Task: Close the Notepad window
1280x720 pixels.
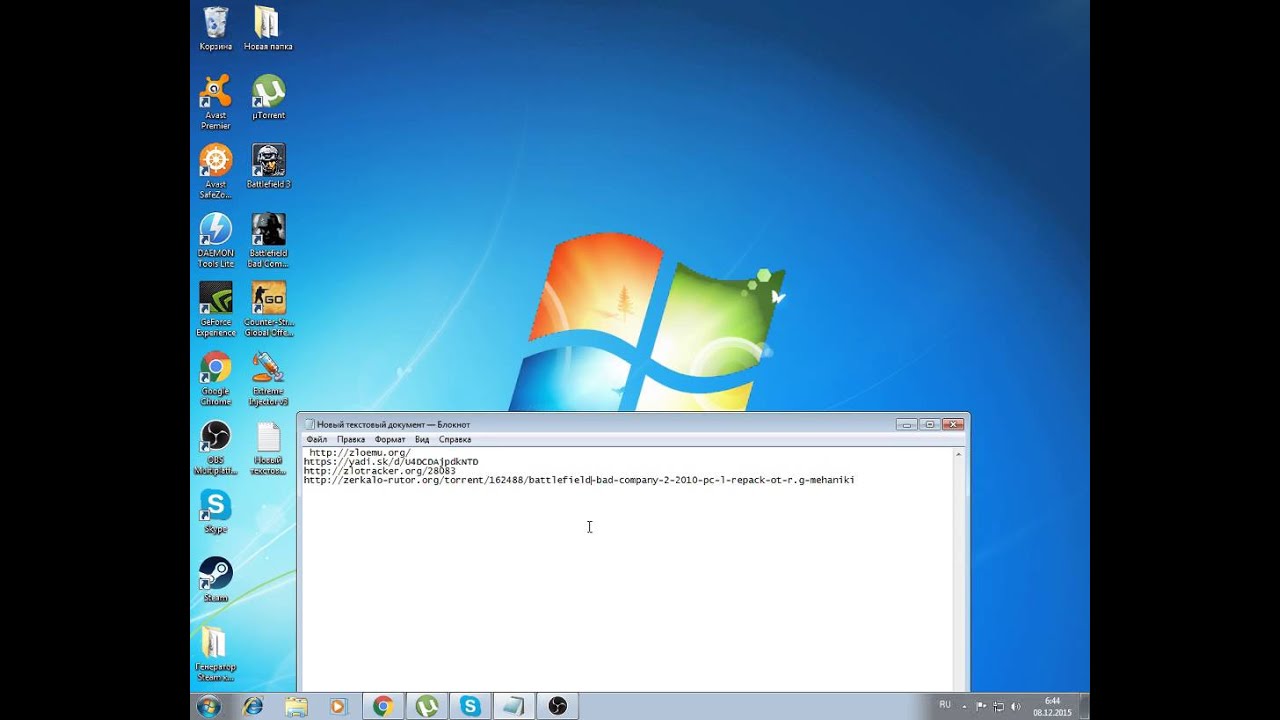Action: point(953,424)
